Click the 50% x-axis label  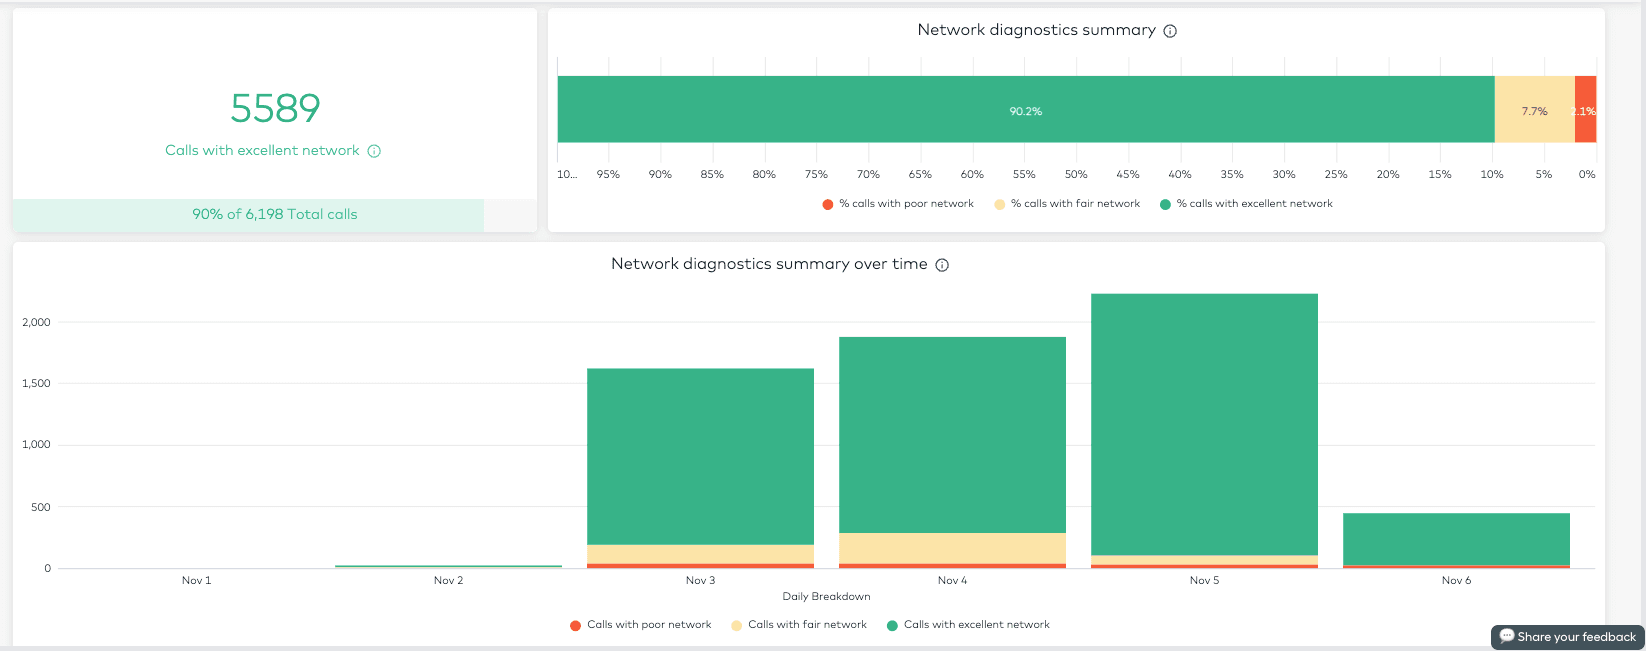click(1076, 175)
